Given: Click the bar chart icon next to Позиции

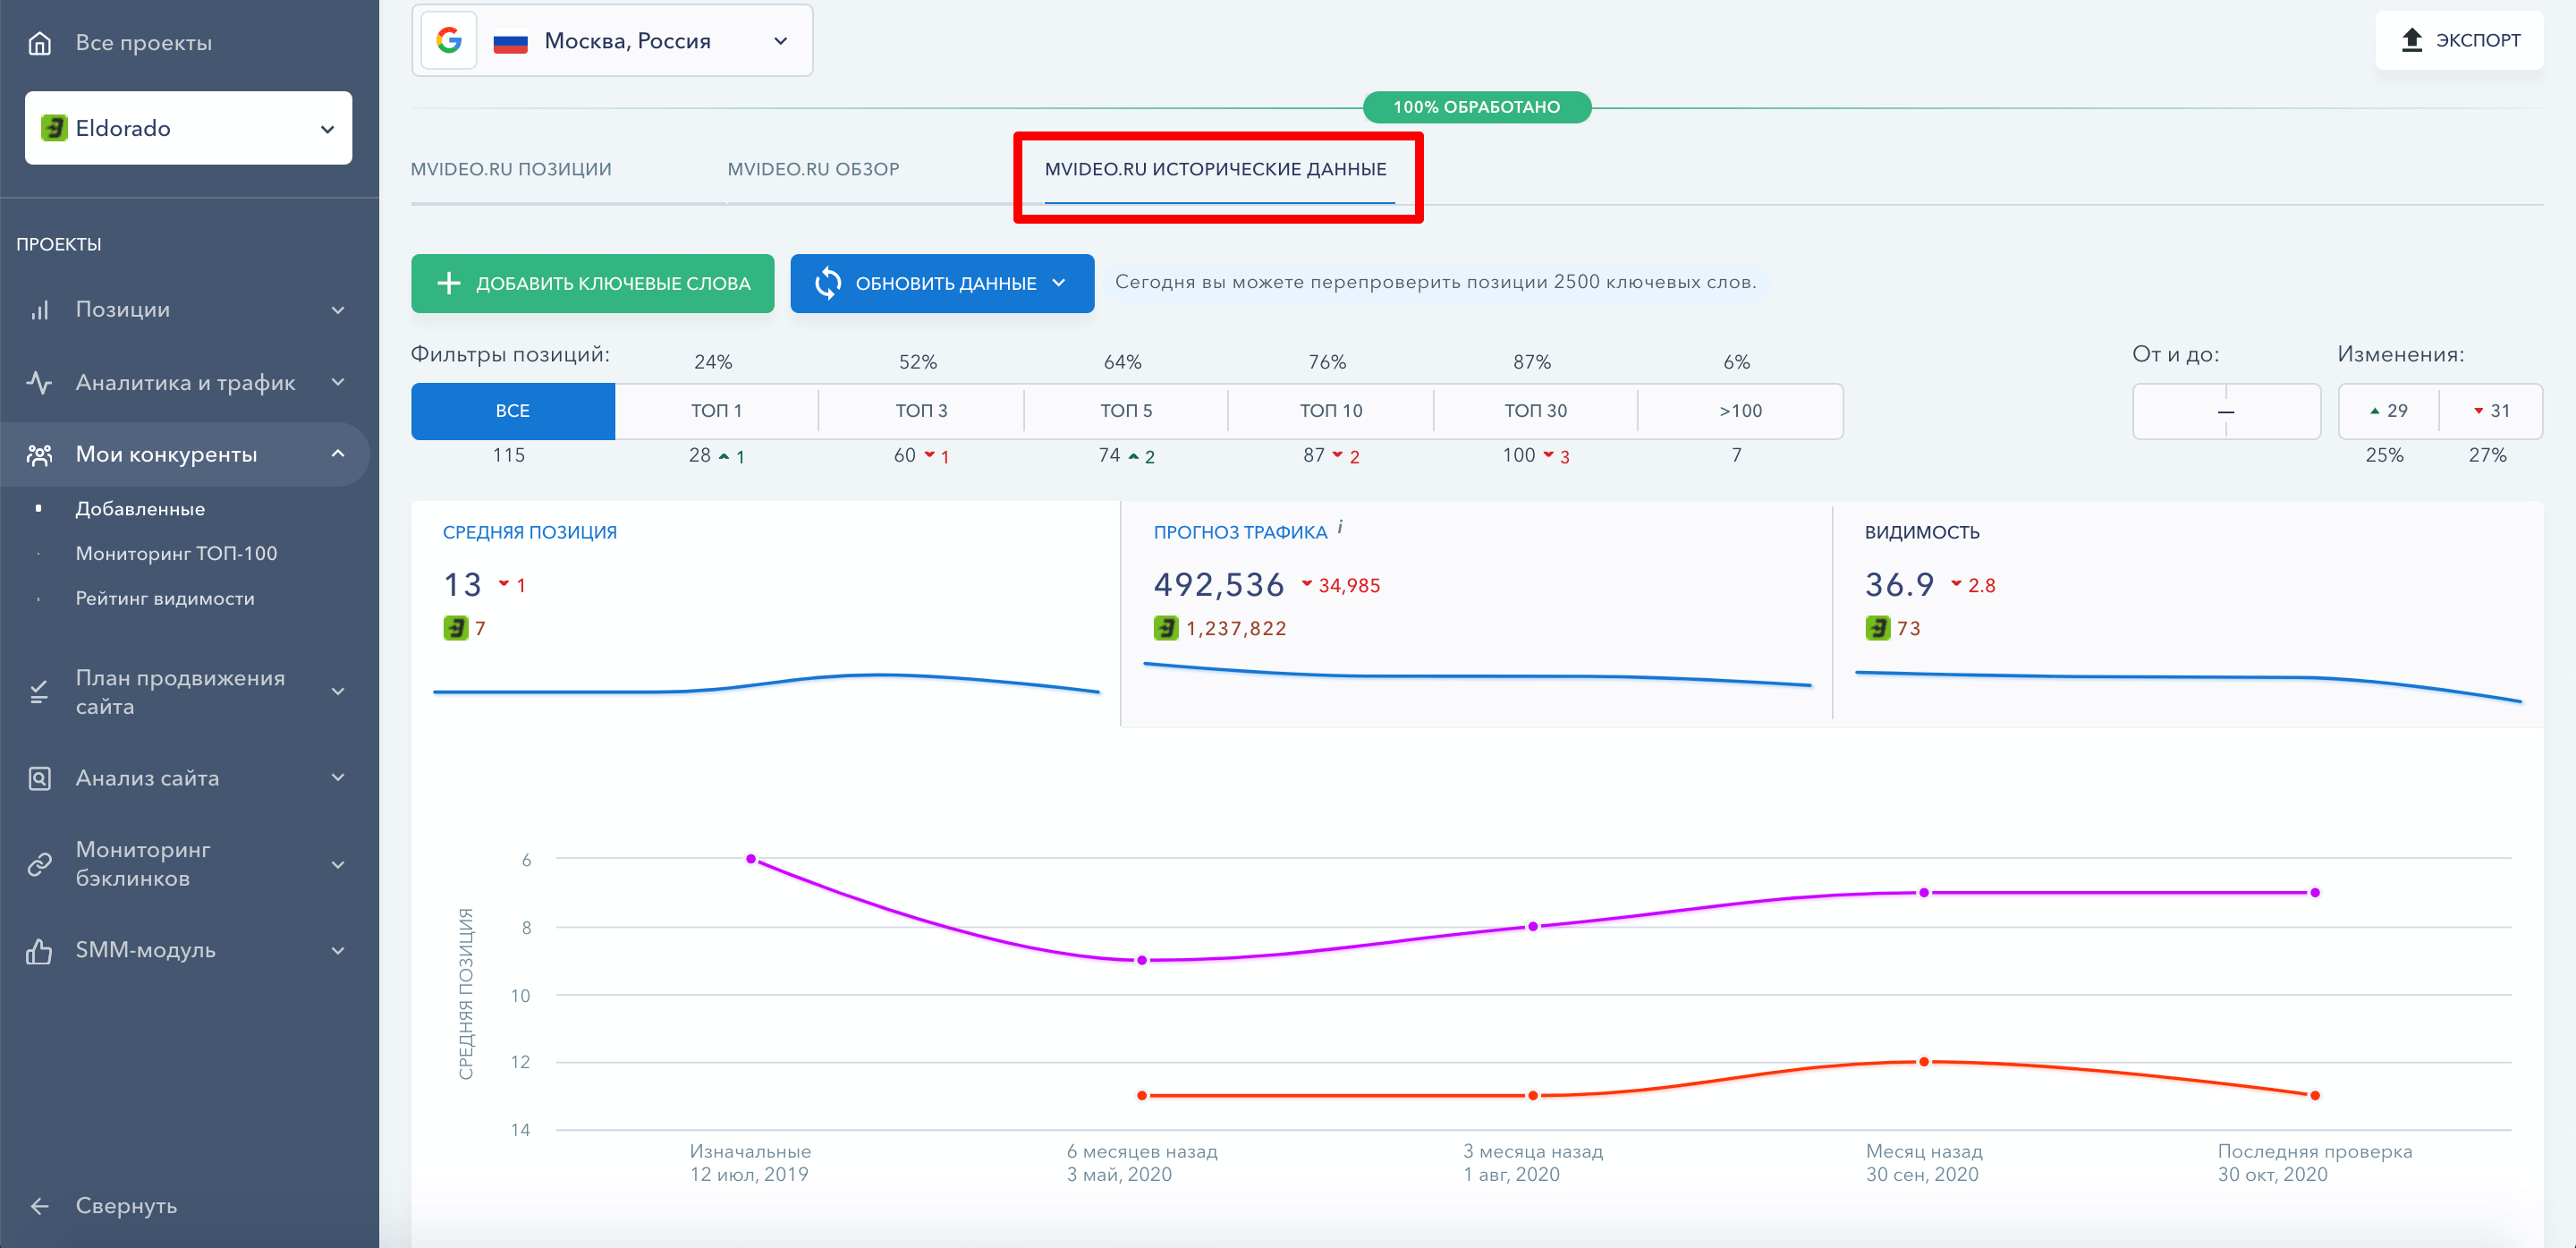Looking at the screenshot, I should [x=39, y=310].
